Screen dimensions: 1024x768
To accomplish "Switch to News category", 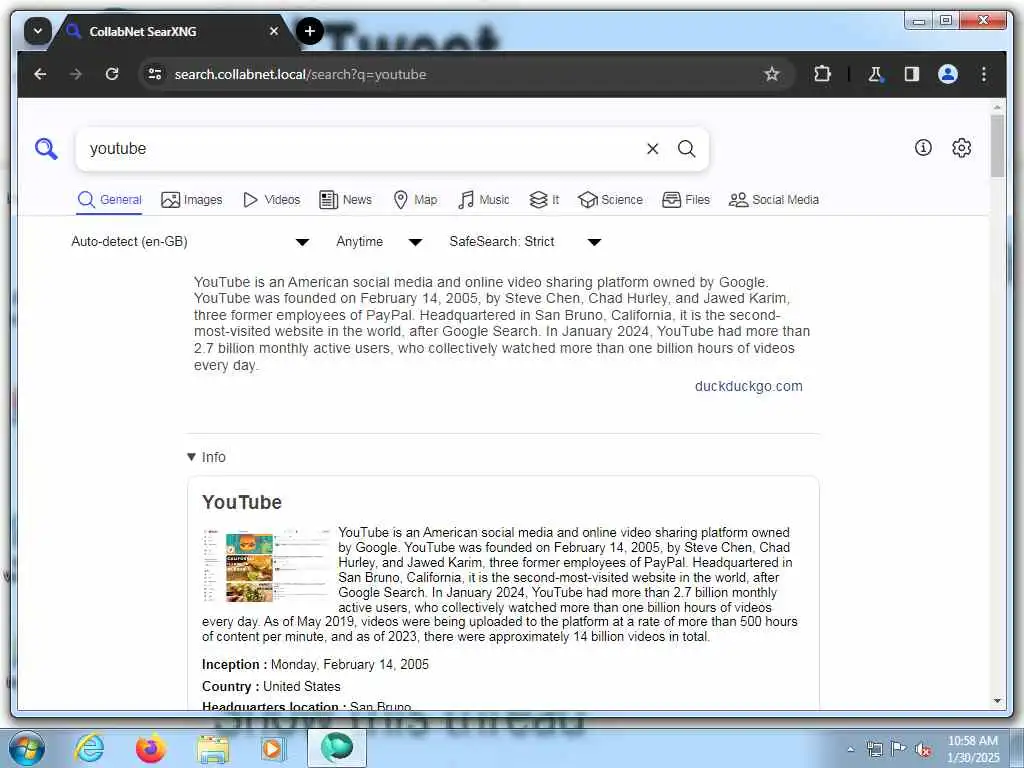I will (345, 200).
